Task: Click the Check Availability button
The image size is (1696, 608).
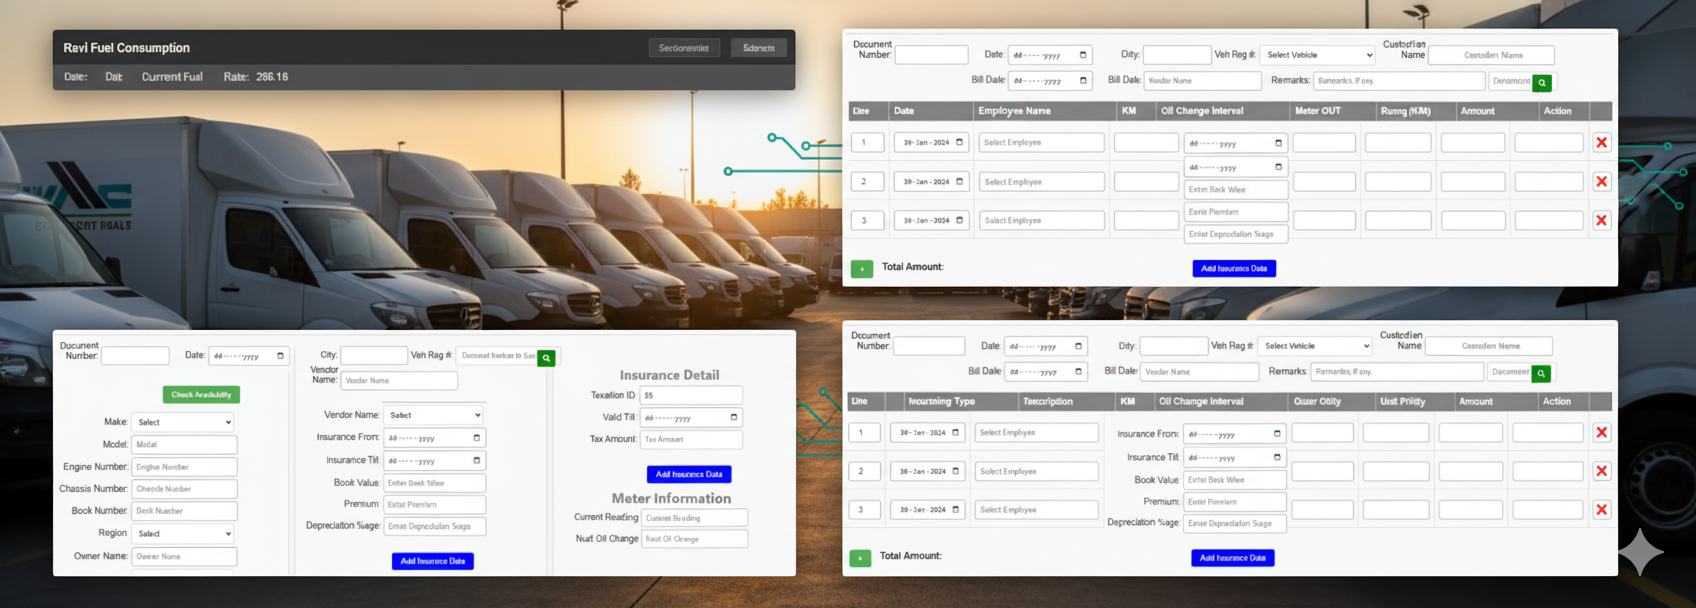Action: coord(201,395)
